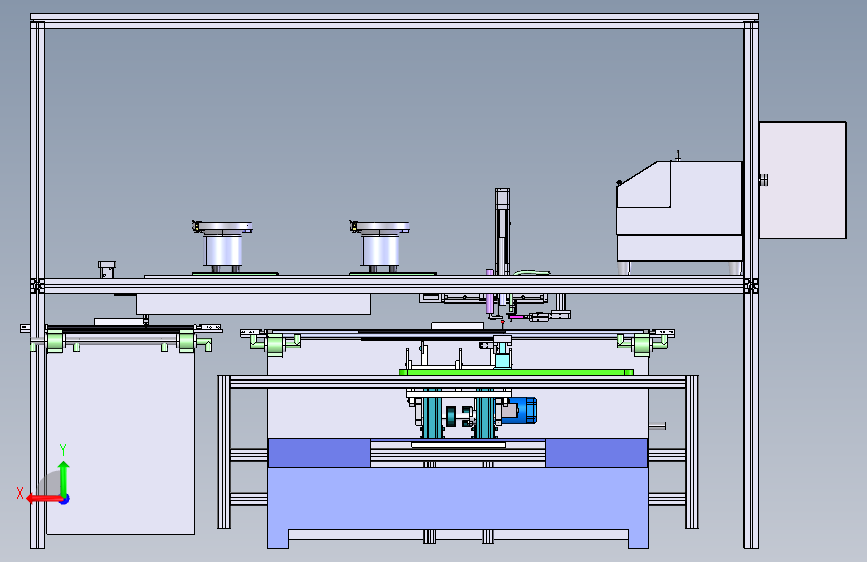
Task: Select the small stand at the left end of the shelf
Action: click(x=107, y=269)
